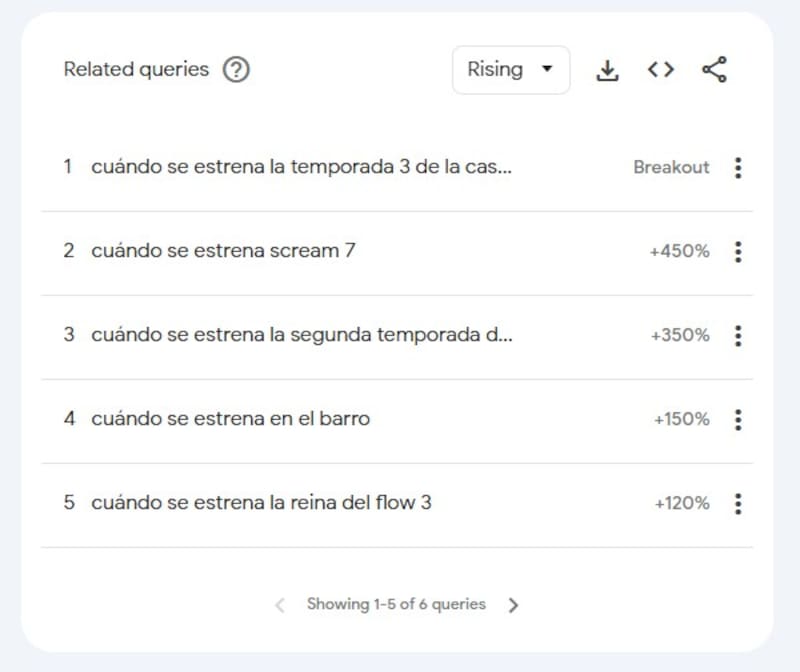Click the query cuándo se estrena en el barro
This screenshot has width=800, height=672.
point(230,420)
